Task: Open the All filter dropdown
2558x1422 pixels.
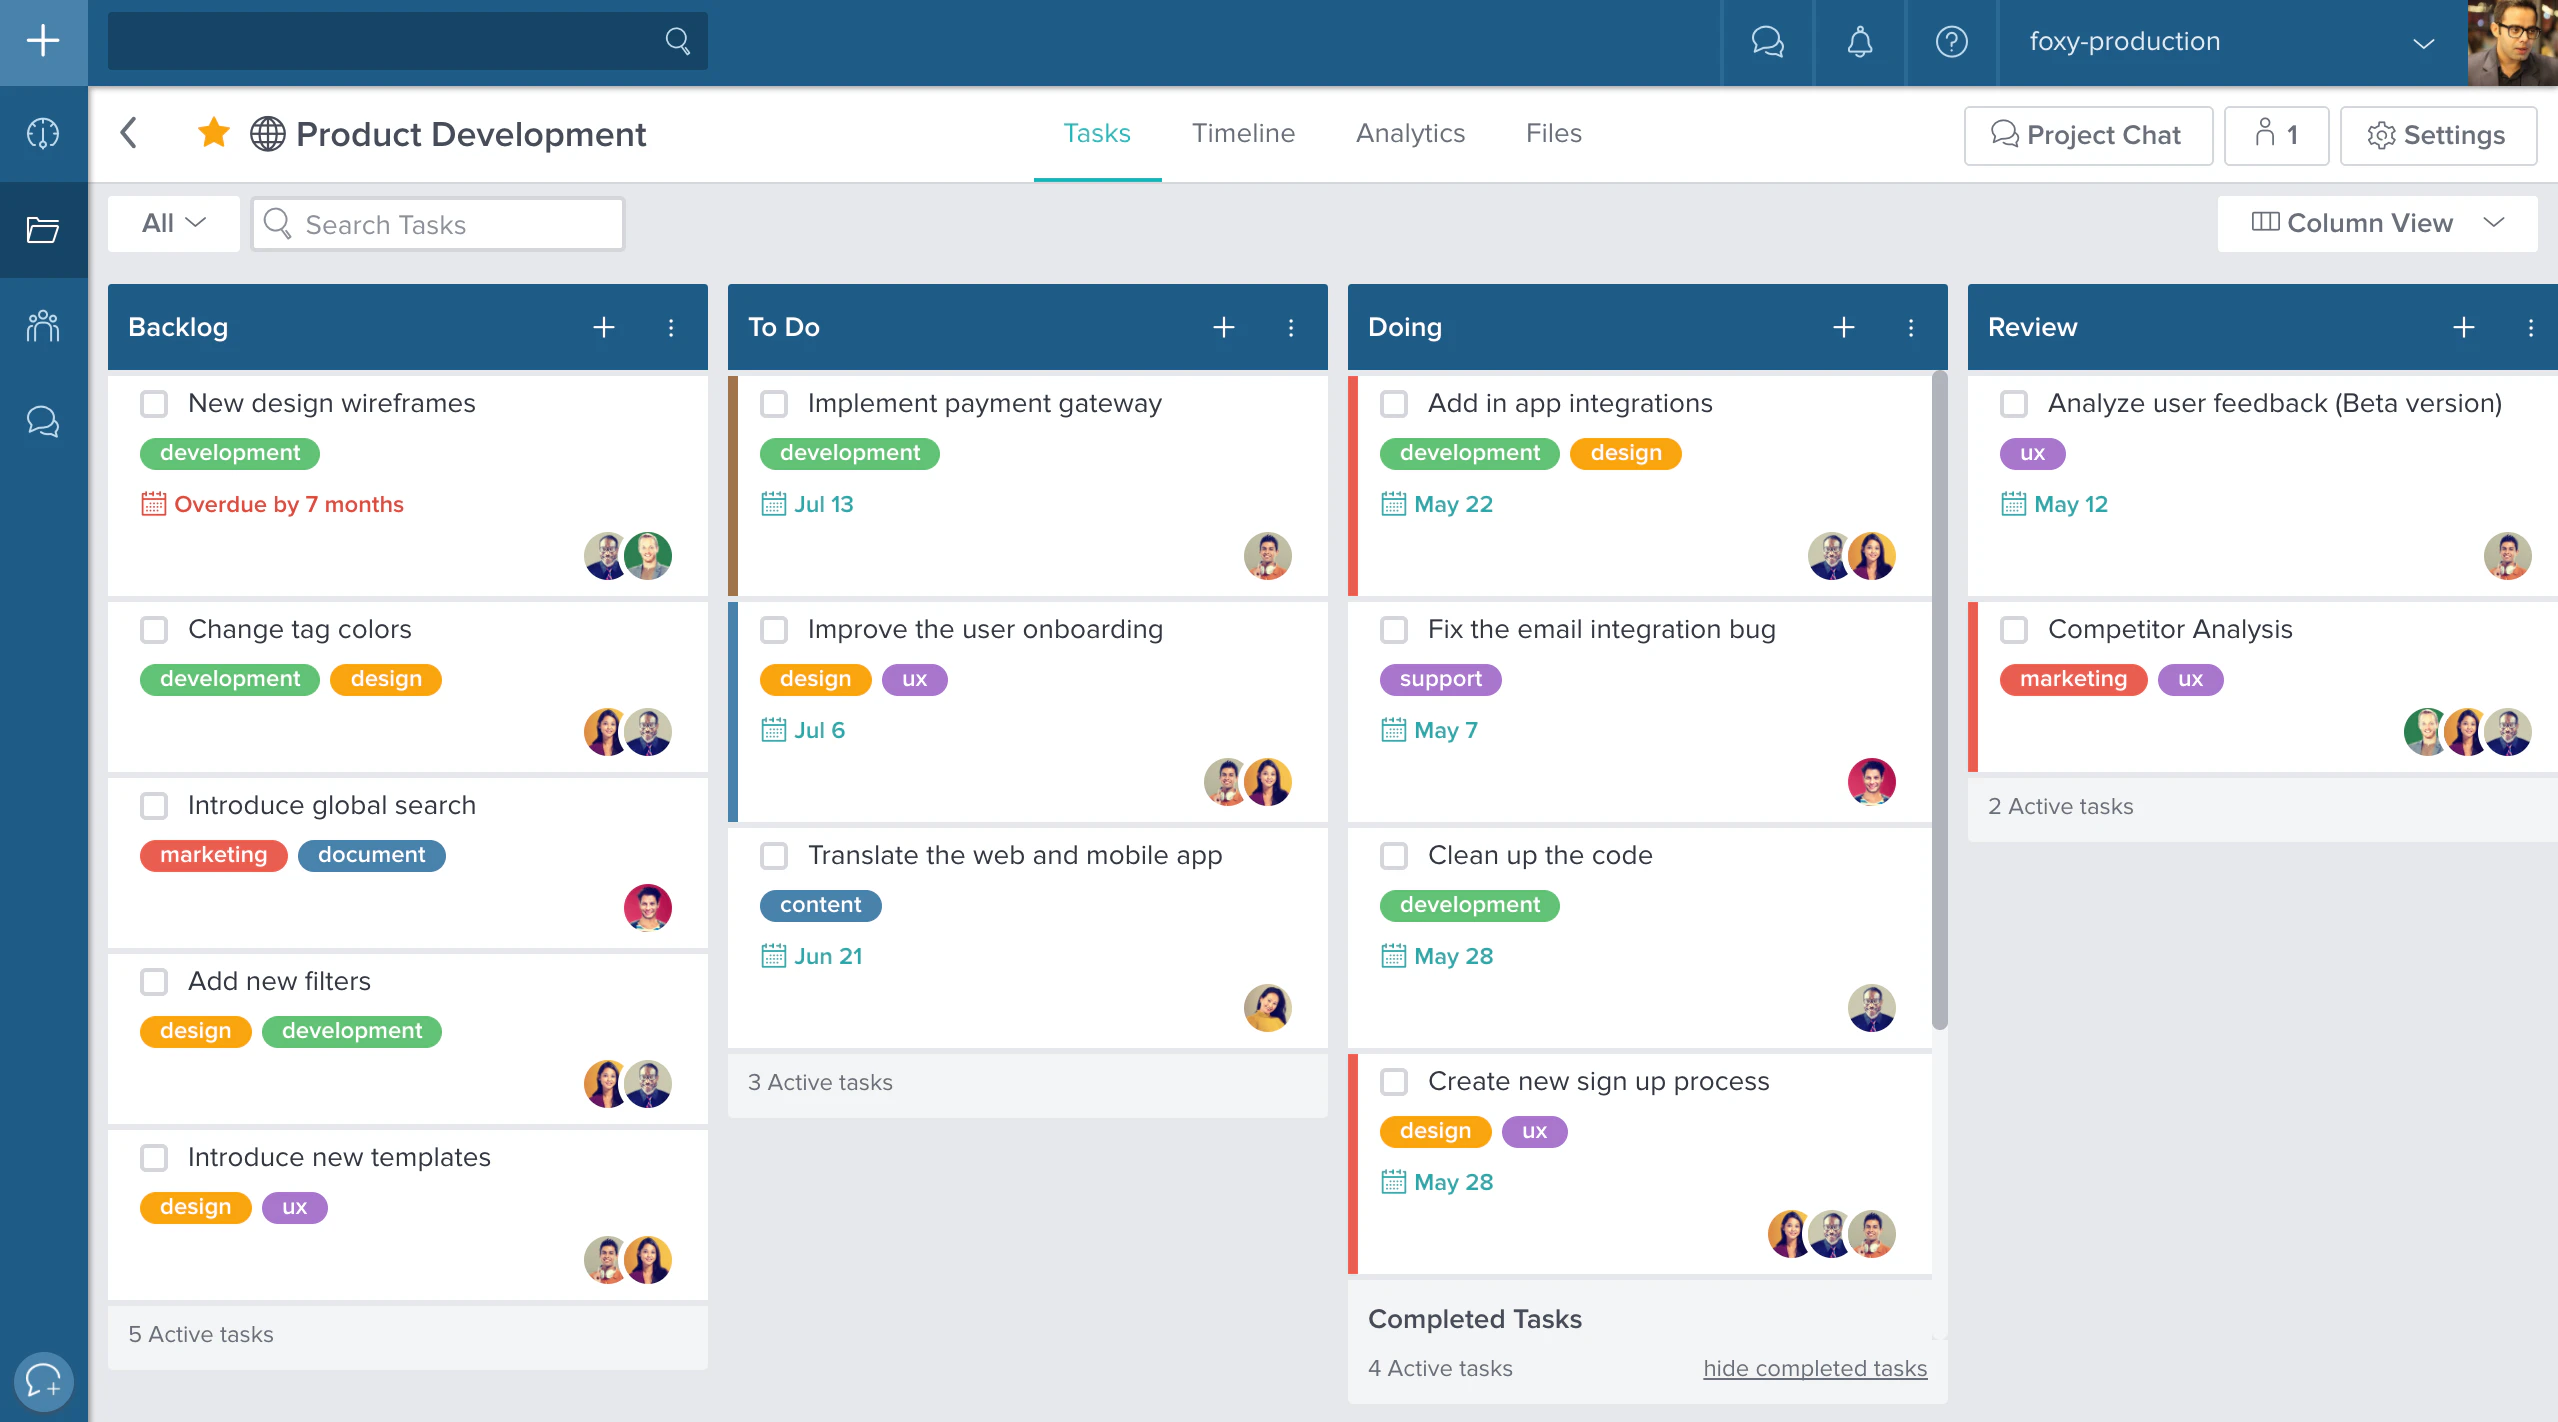Action: point(174,223)
